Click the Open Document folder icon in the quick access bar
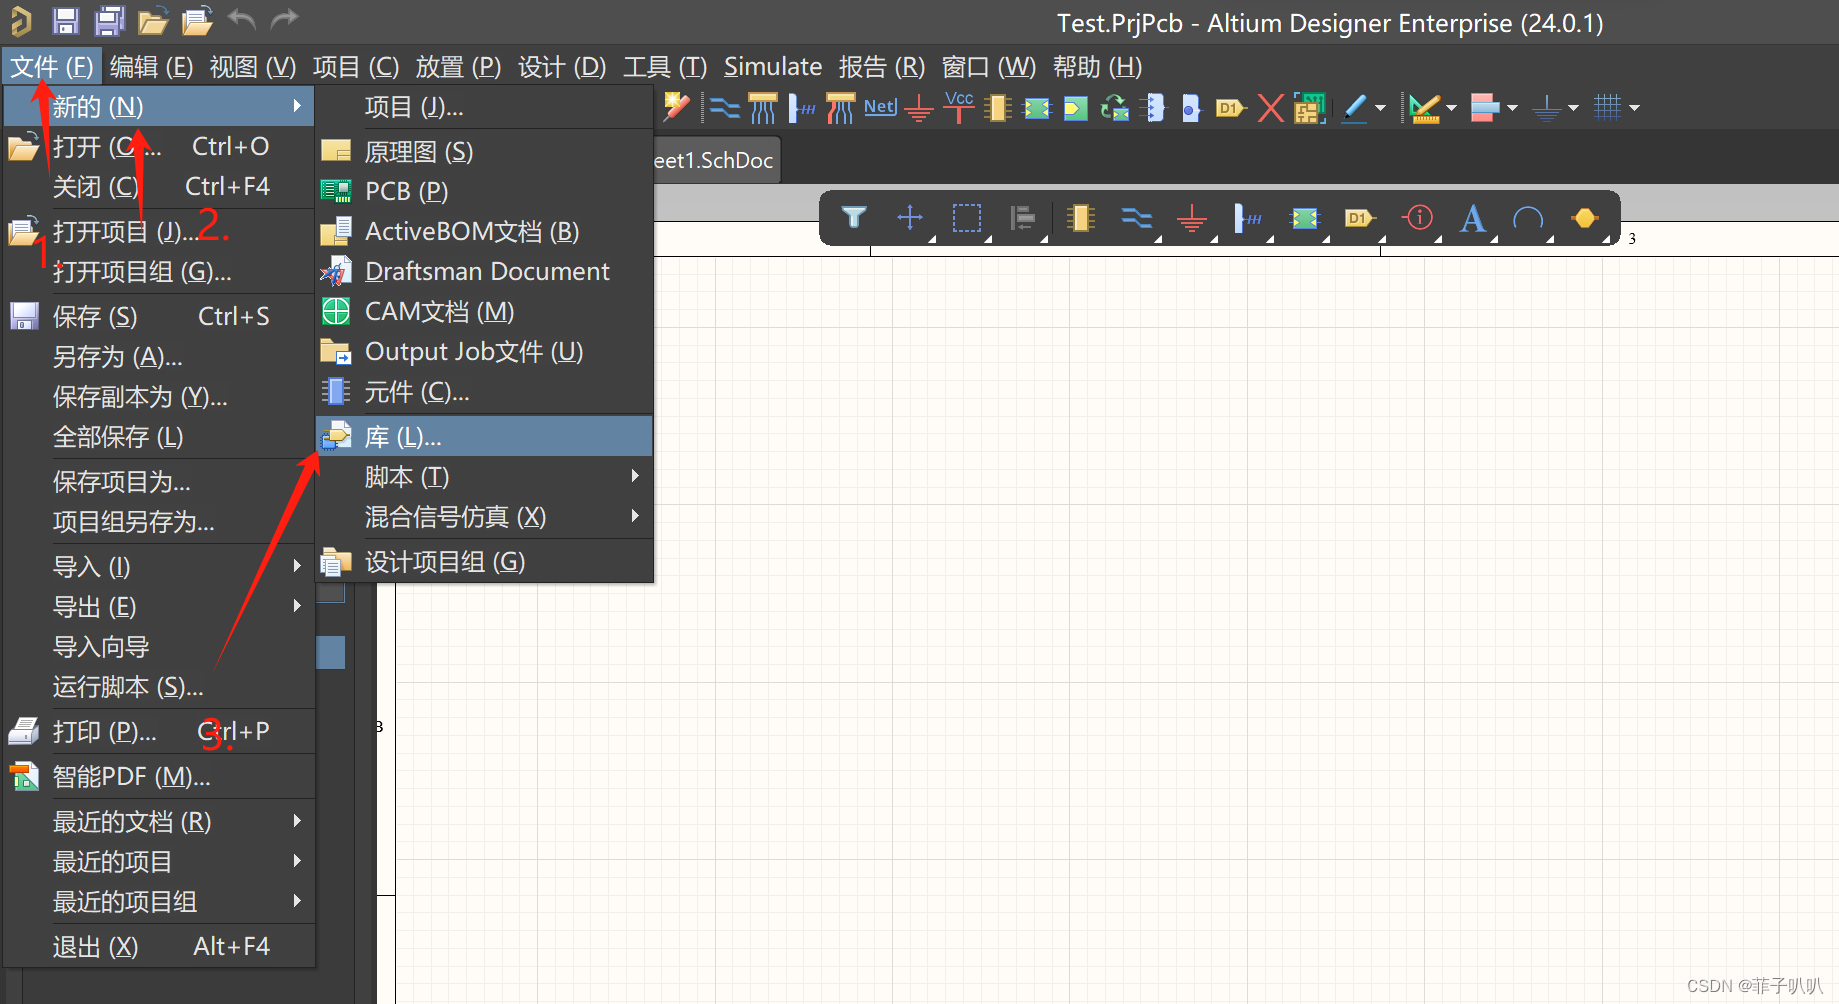 pos(153,20)
